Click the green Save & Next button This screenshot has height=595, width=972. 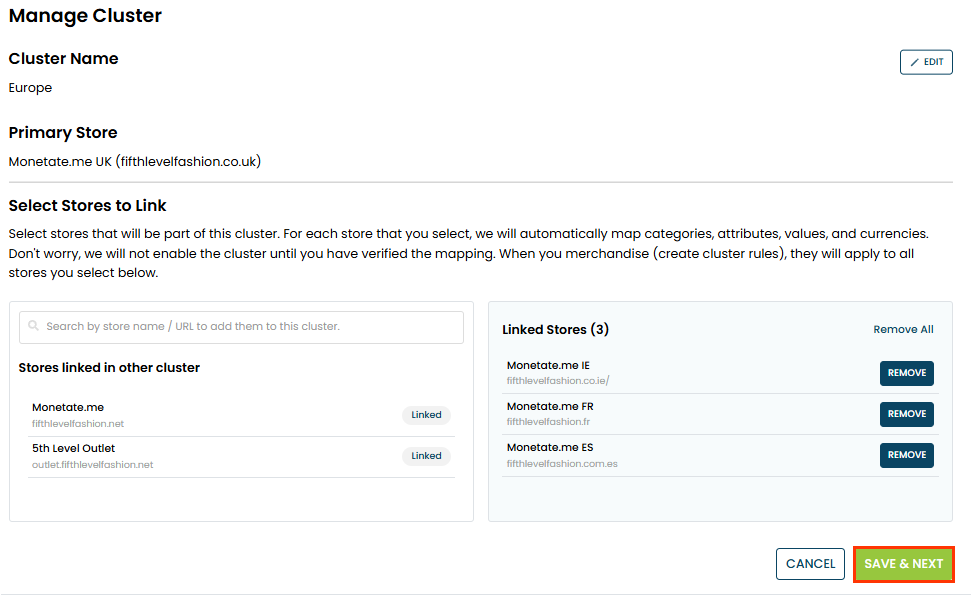click(x=903, y=564)
